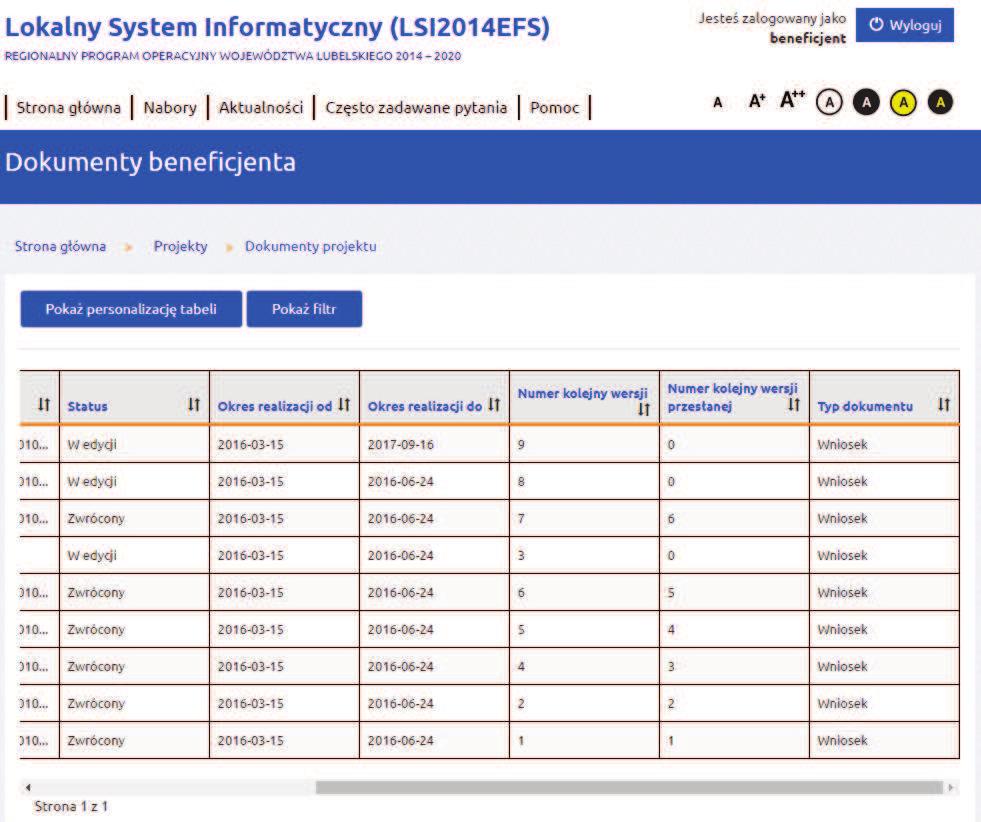Sort by Numer kolejny wersji przesłanej arrows
This screenshot has height=822, width=981.
[x=794, y=405]
